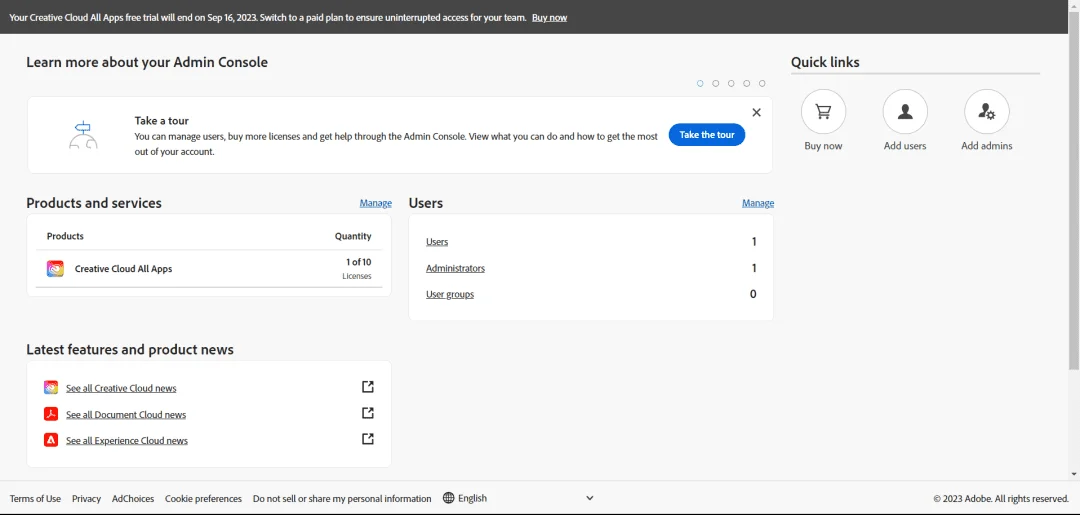
Task: Dismiss the Take a tour card
Action: point(756,112)
